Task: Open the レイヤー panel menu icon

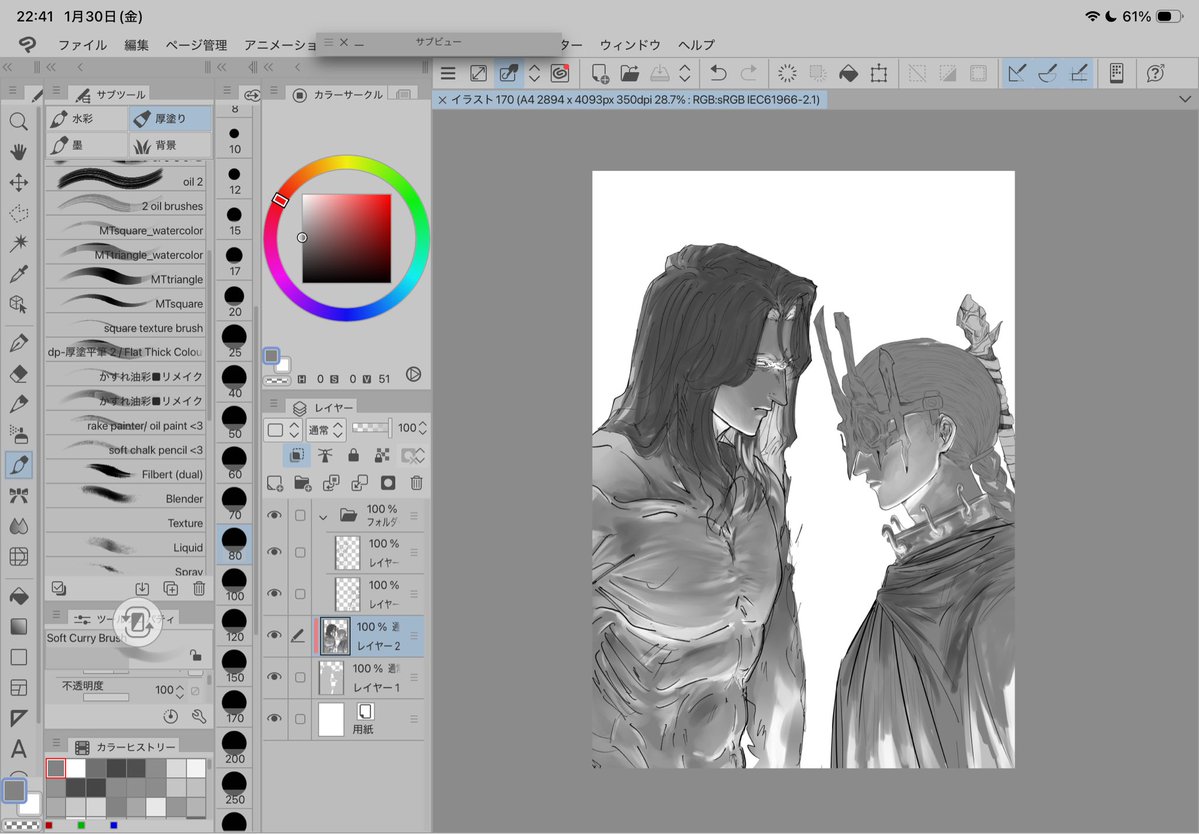Action: point(274,403)
